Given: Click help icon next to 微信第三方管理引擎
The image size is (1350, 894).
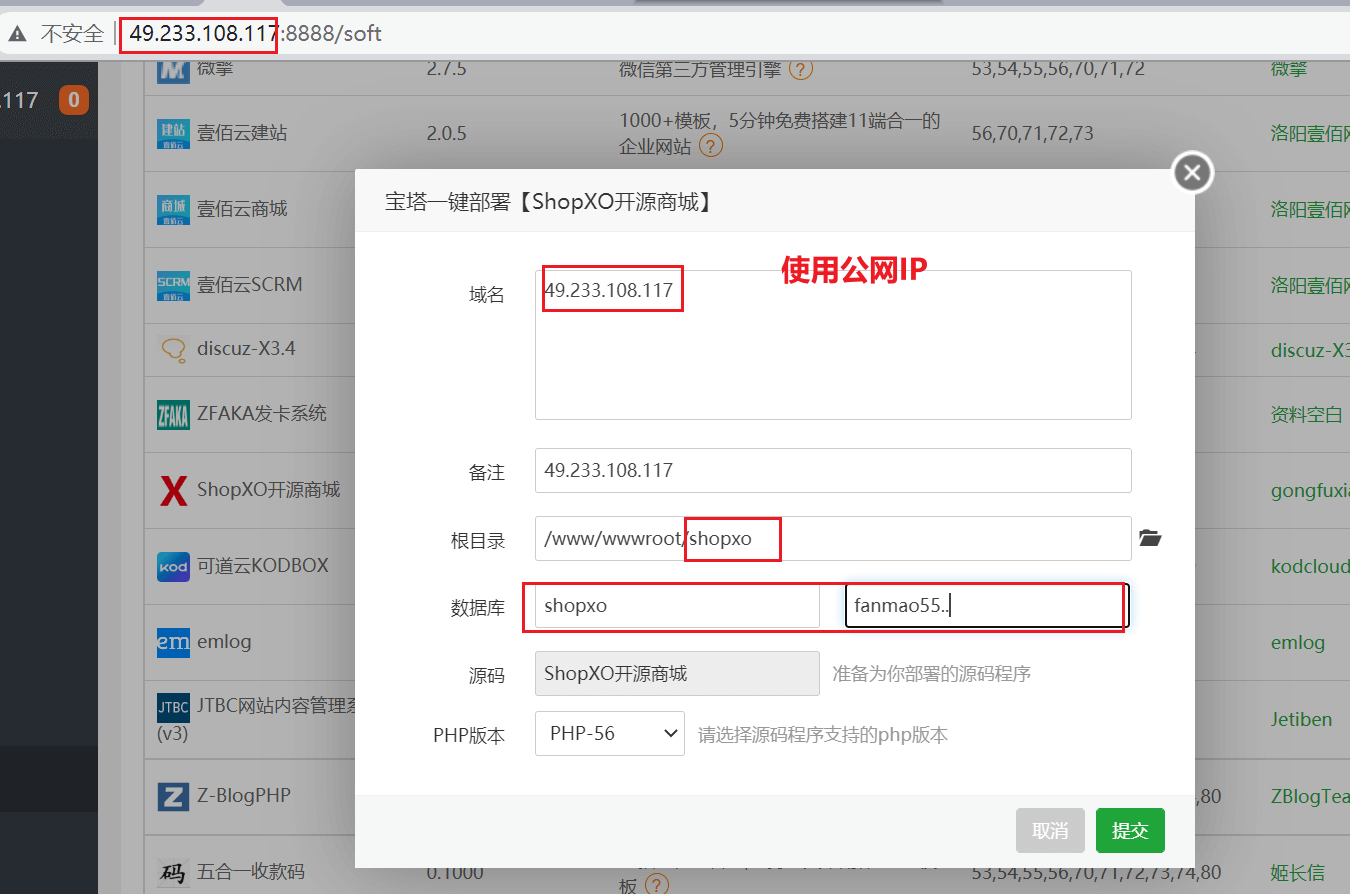Looking at the screenshot, I should pos(801,70).
